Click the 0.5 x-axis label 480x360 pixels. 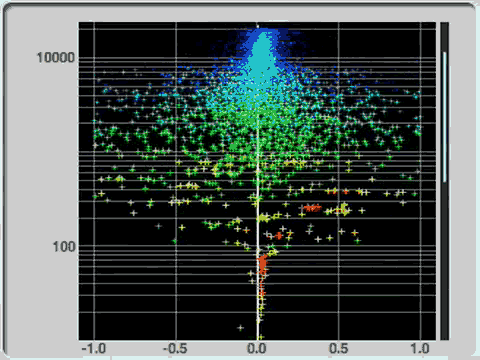click(338, 349)
